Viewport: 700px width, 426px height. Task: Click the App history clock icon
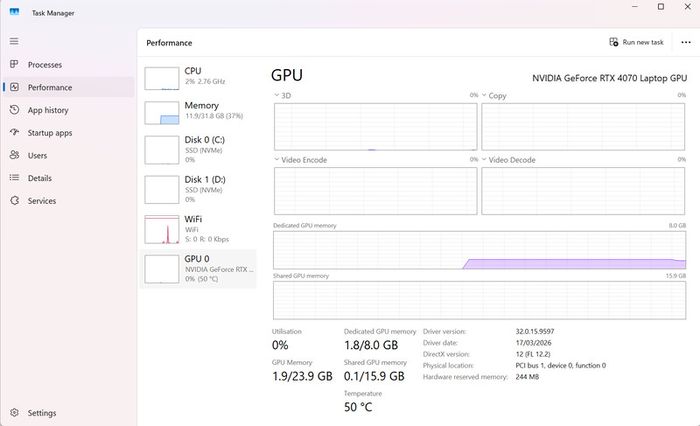coord(14,110)
